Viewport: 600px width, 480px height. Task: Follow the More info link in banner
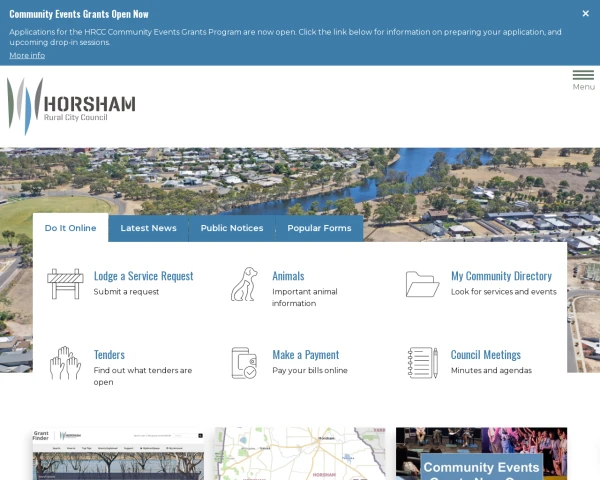coord(27,55)
